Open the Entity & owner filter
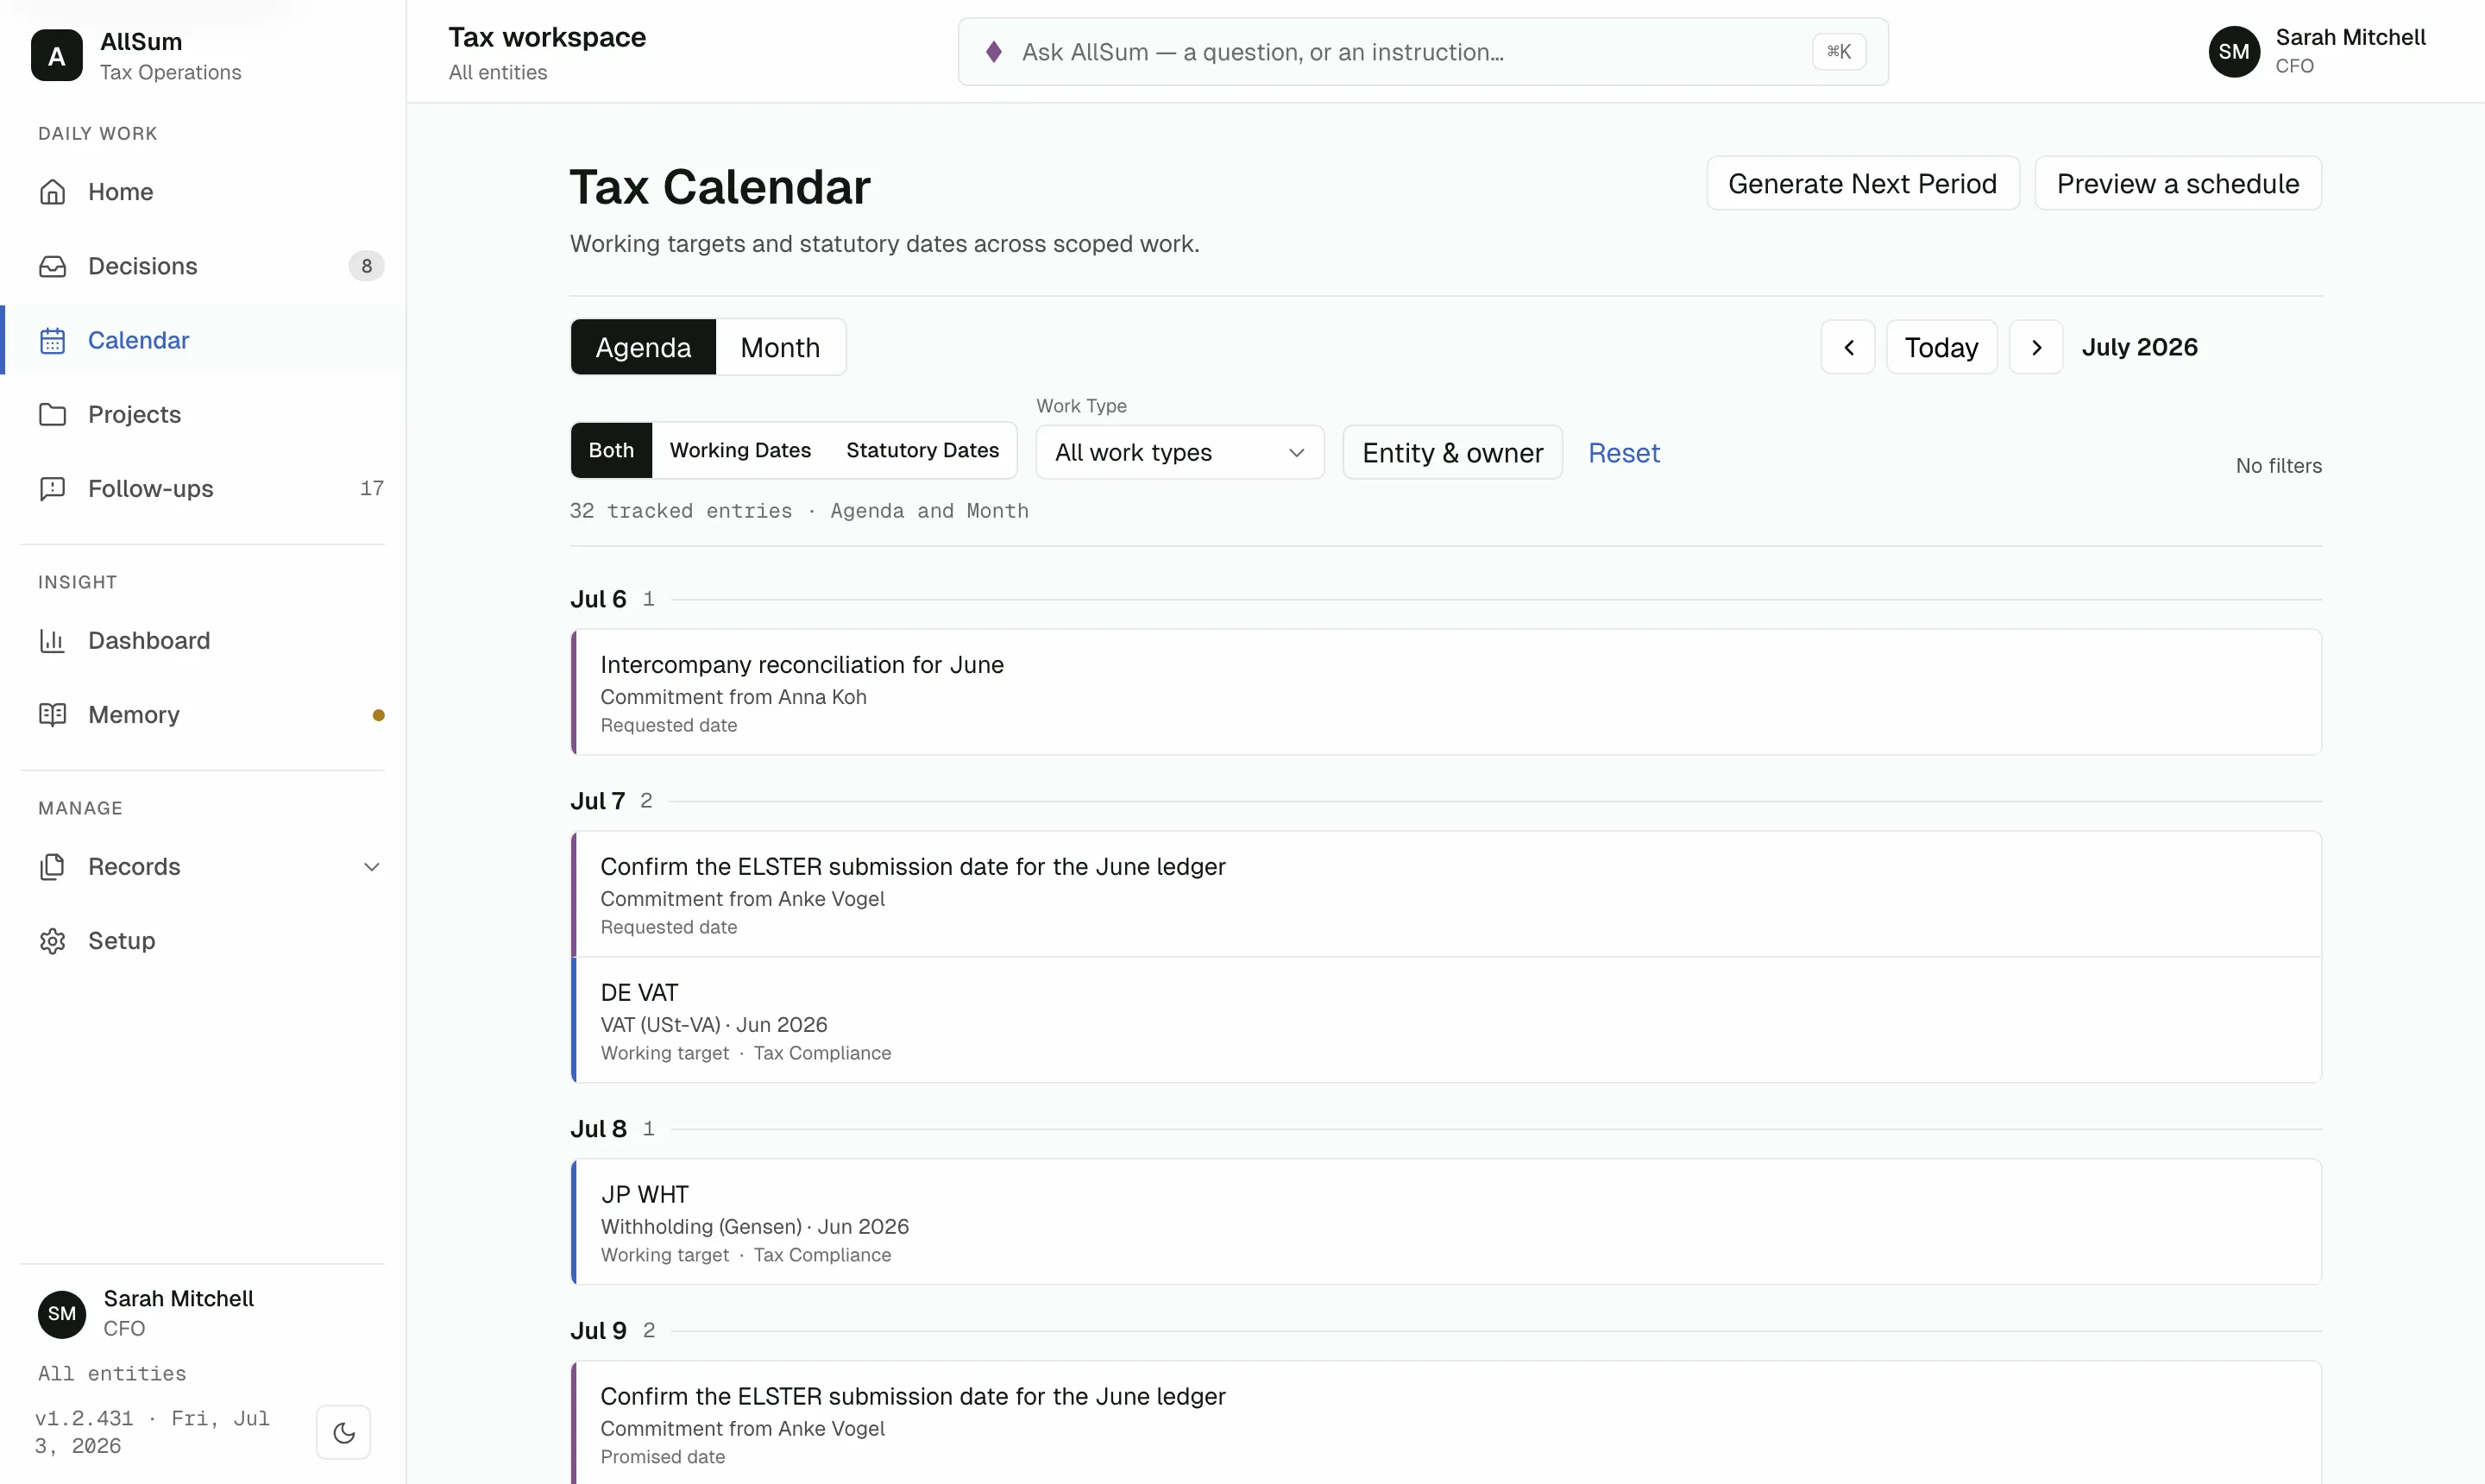Image resolution: width=2485 pixels, height=1484 pixels. click(x=1452, y=452)
